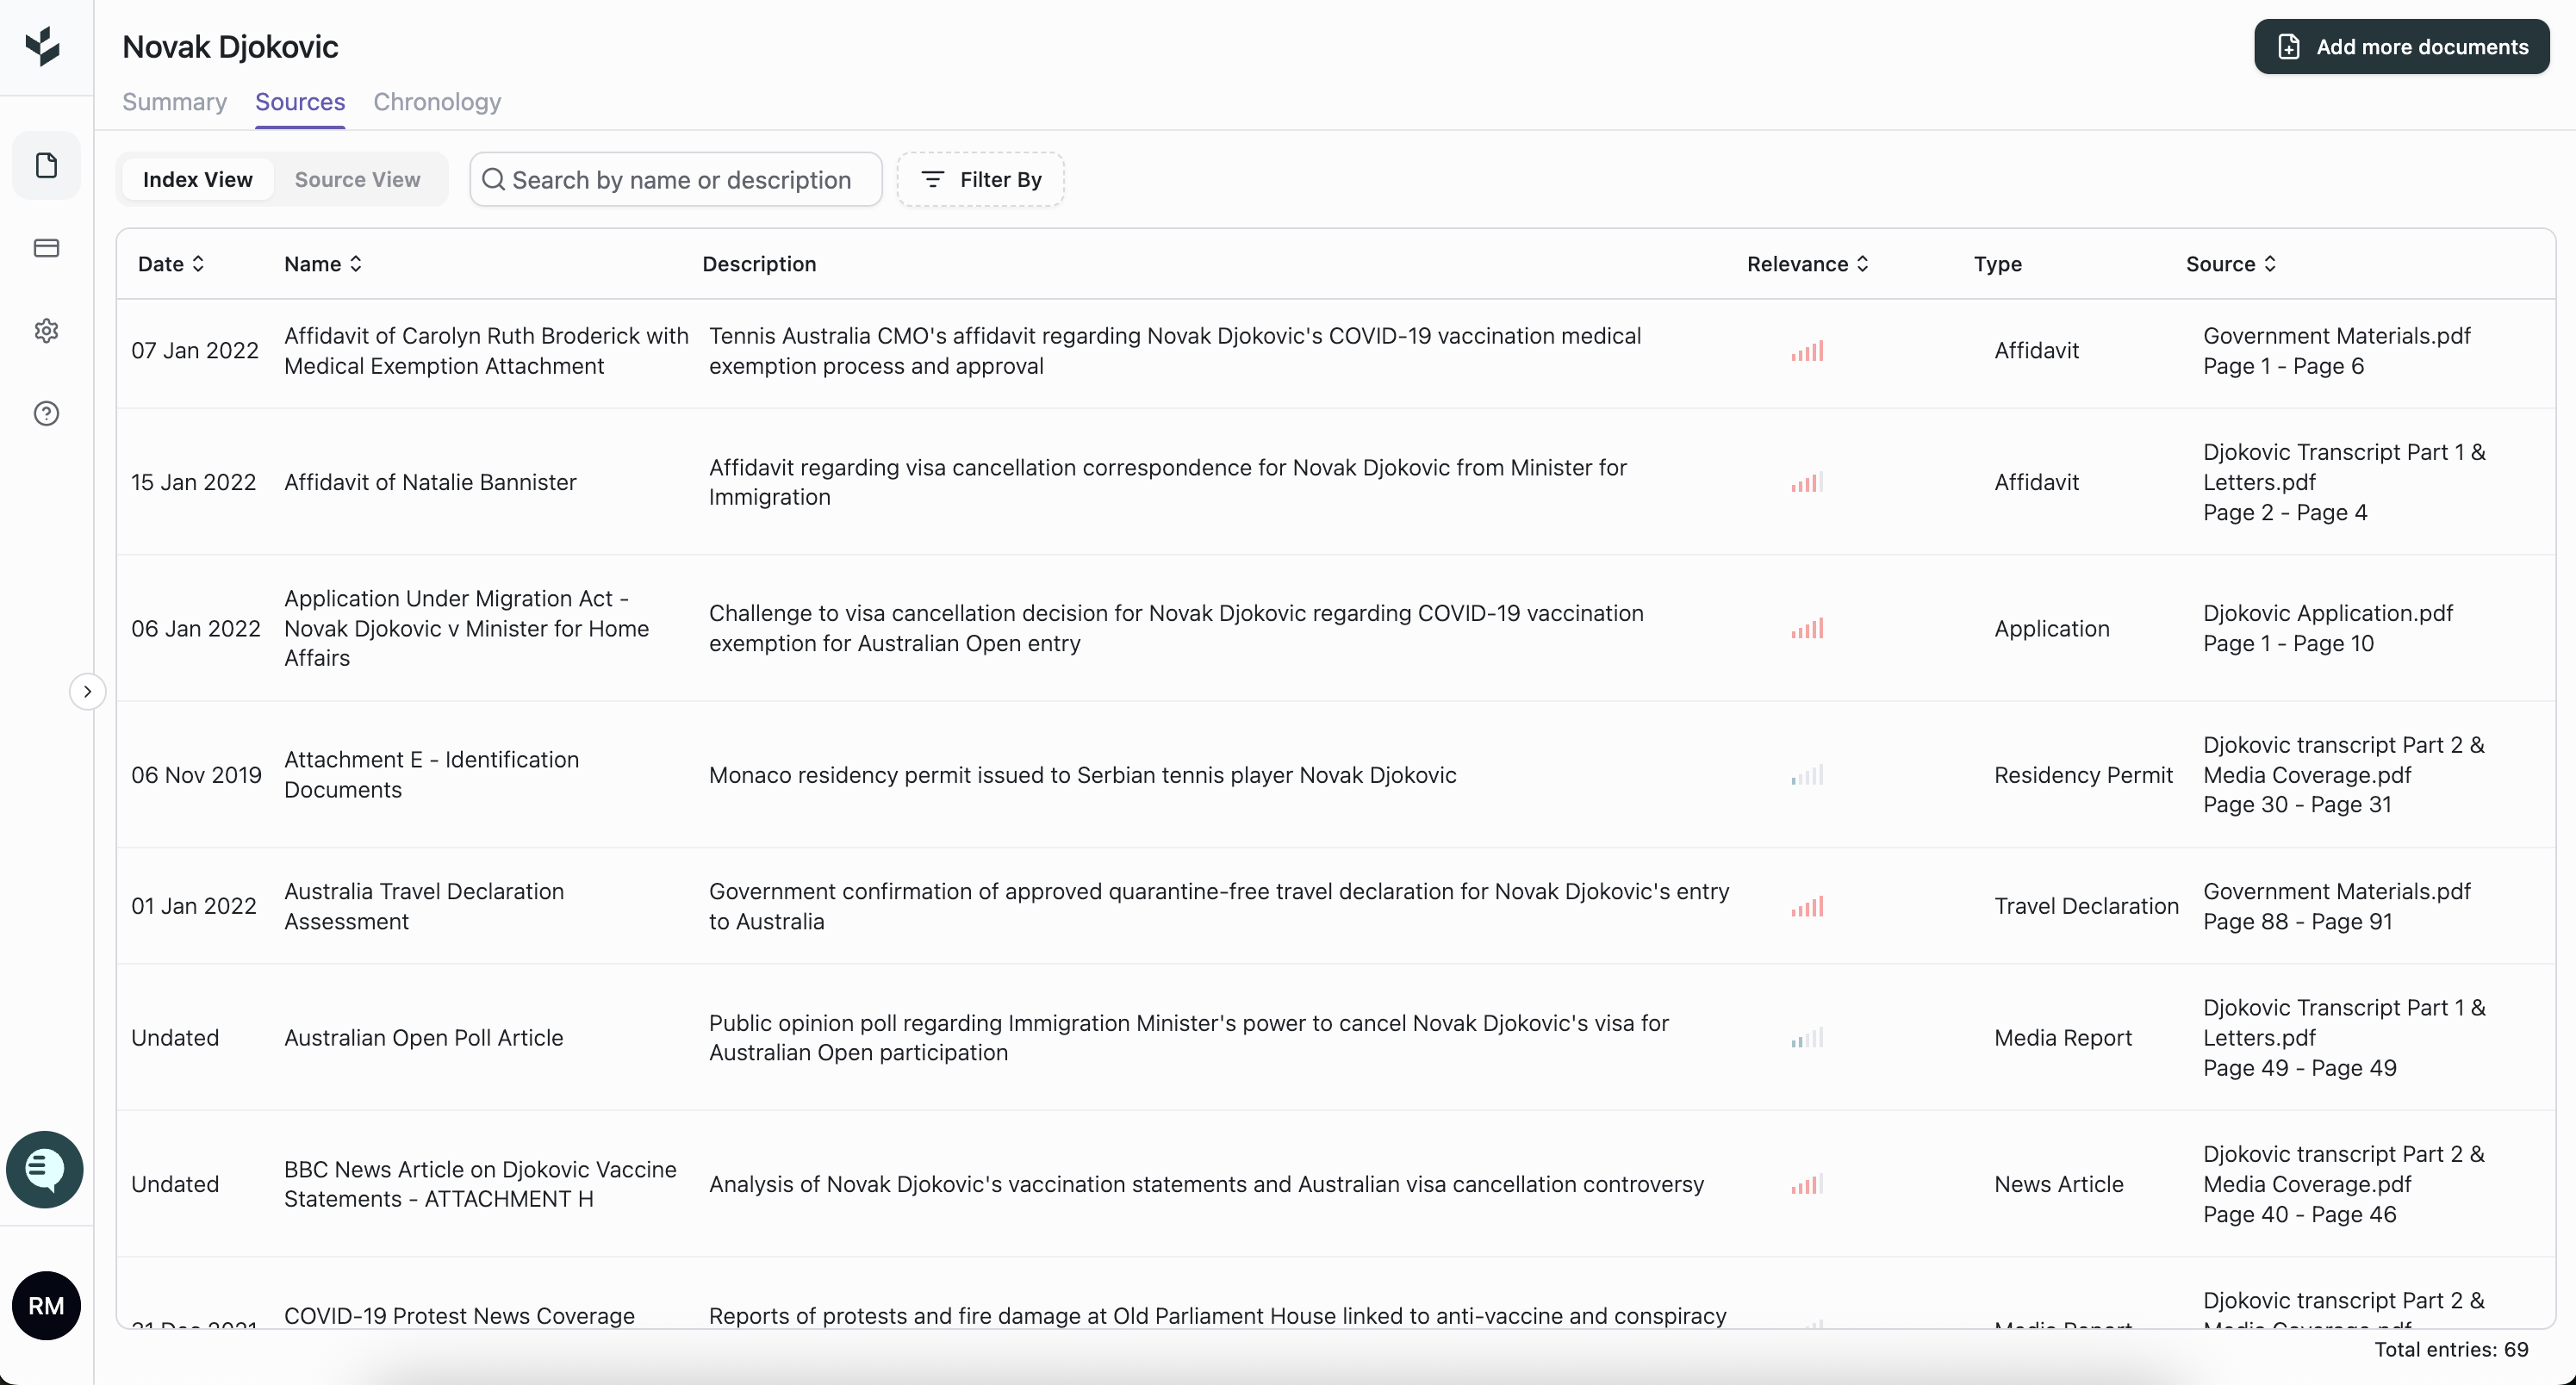2576x1385 pixels.
Task: Sort table by Relevance column
Action: pyautogui.click(x=1807, y=264)
